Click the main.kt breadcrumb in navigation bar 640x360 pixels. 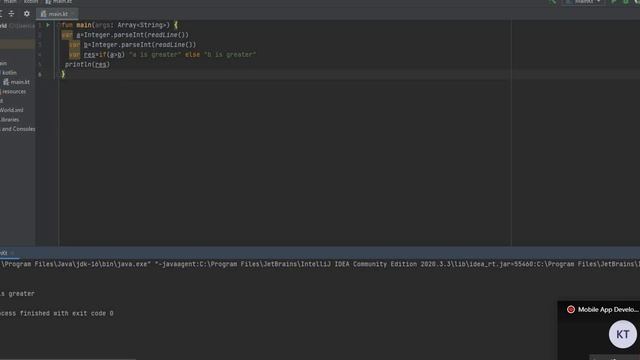(59, 2)
